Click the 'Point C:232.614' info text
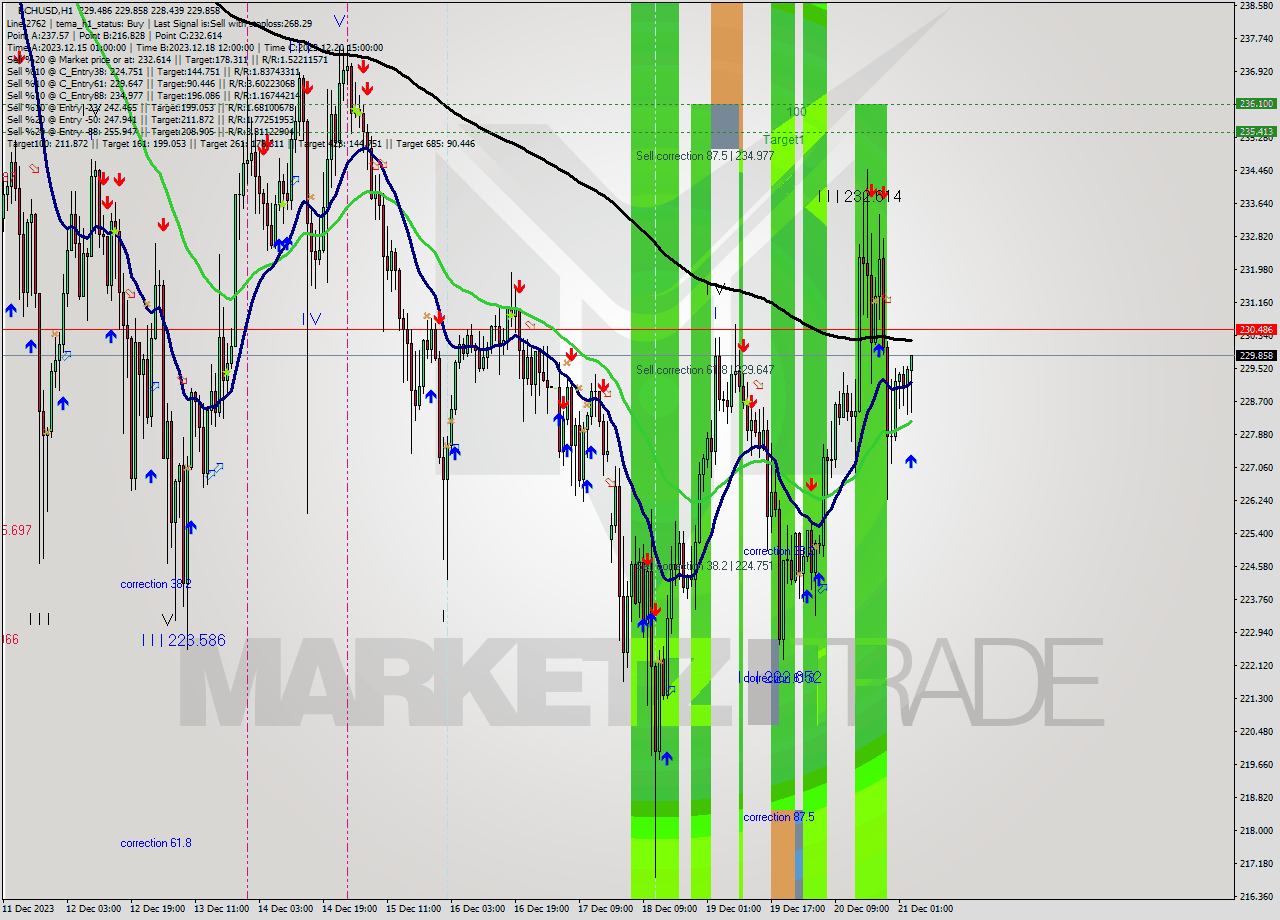The width and height of the screenshot is (1280, 920). click(187, 35)
